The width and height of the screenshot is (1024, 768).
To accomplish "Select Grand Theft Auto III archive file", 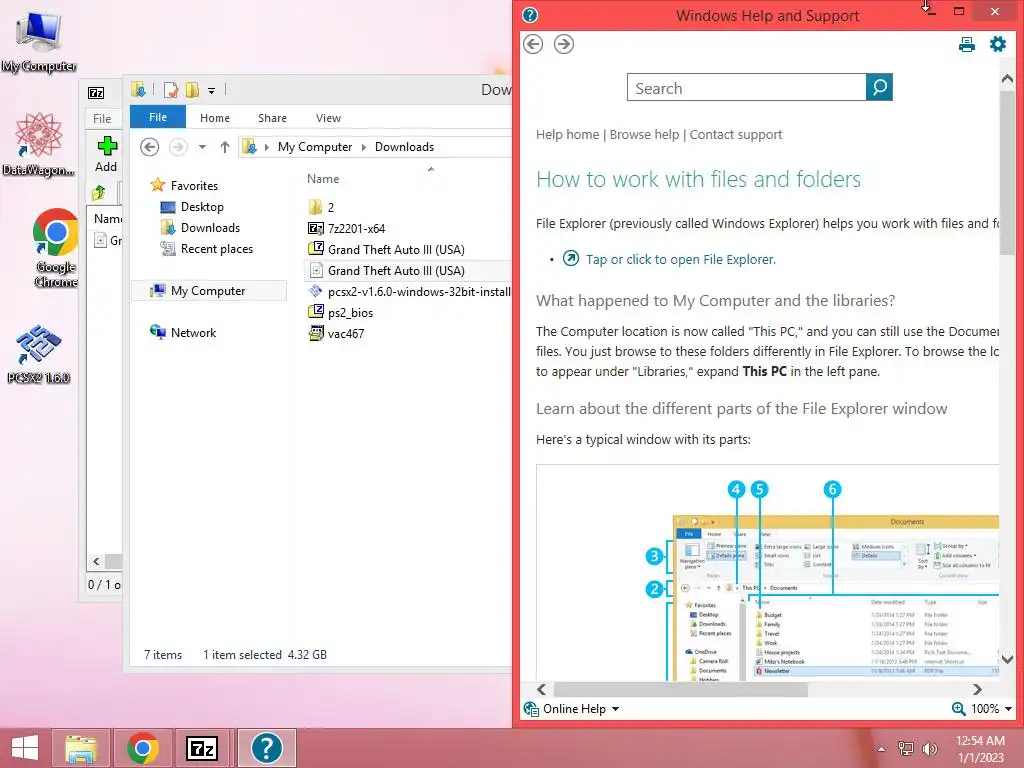I will [396, 249].
